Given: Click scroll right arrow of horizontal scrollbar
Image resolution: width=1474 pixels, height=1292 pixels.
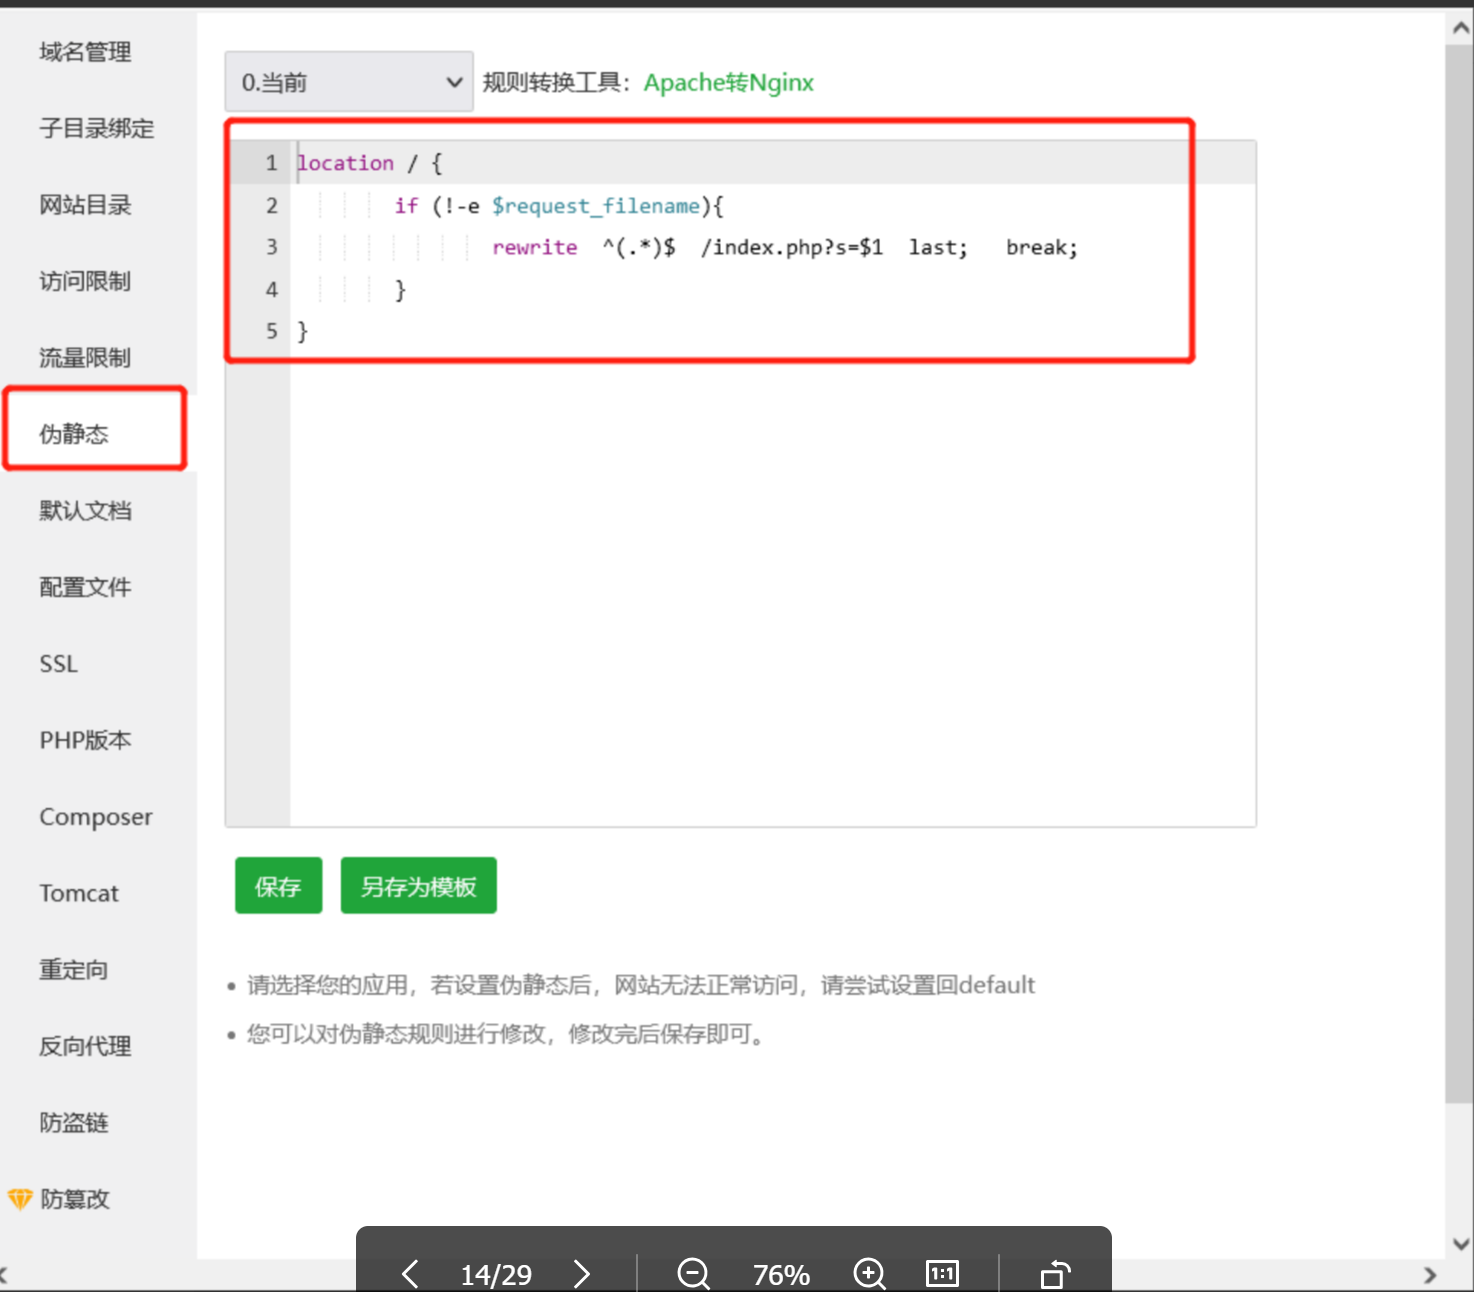Looking at the screenshot, I should 1430,1275.
